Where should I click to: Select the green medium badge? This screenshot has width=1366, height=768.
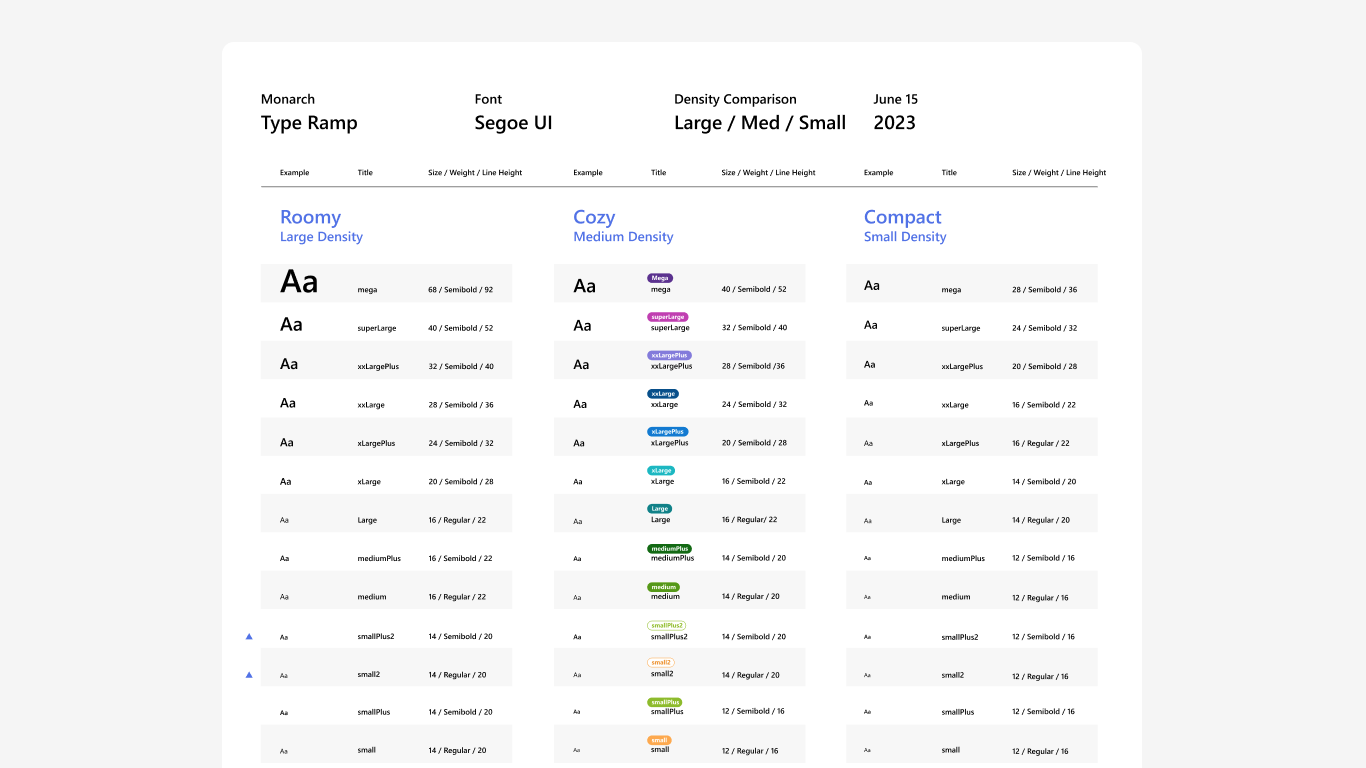point(664,587)
